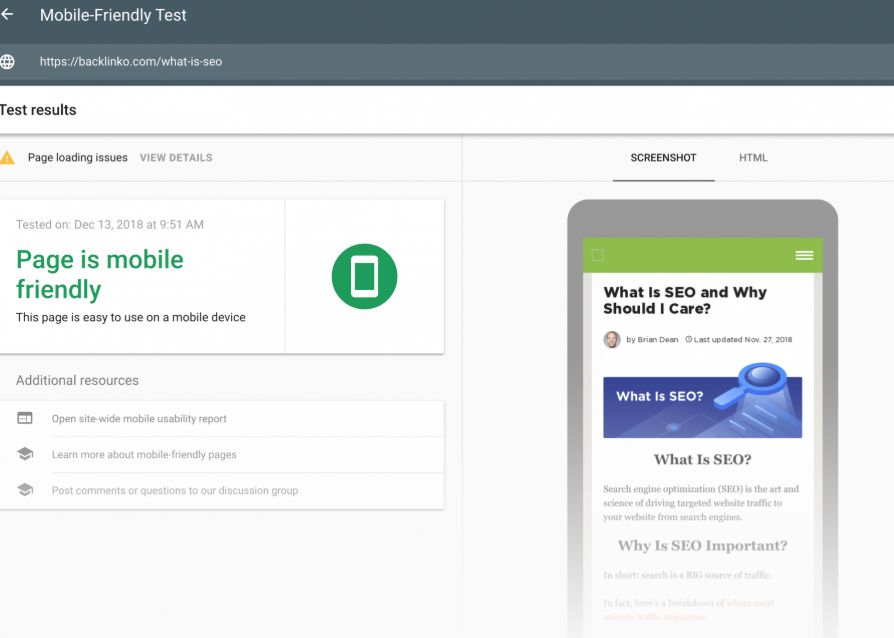Screen dimensions: 894x638
Task: Click the 'Mobile-Friendly Test' title
Action: 113,15
